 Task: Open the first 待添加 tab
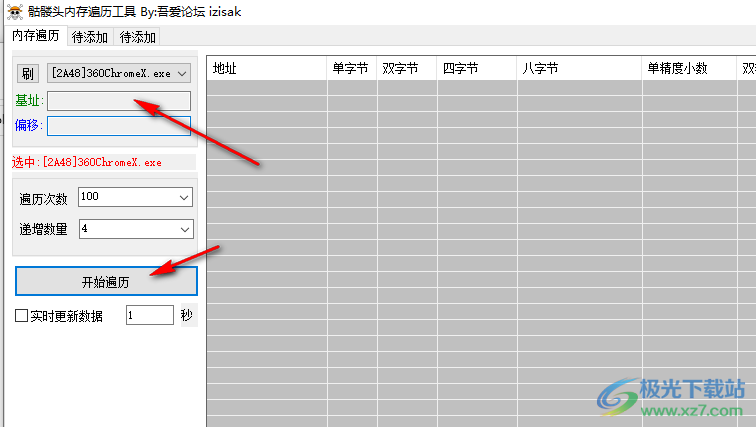tap(90, 37)
